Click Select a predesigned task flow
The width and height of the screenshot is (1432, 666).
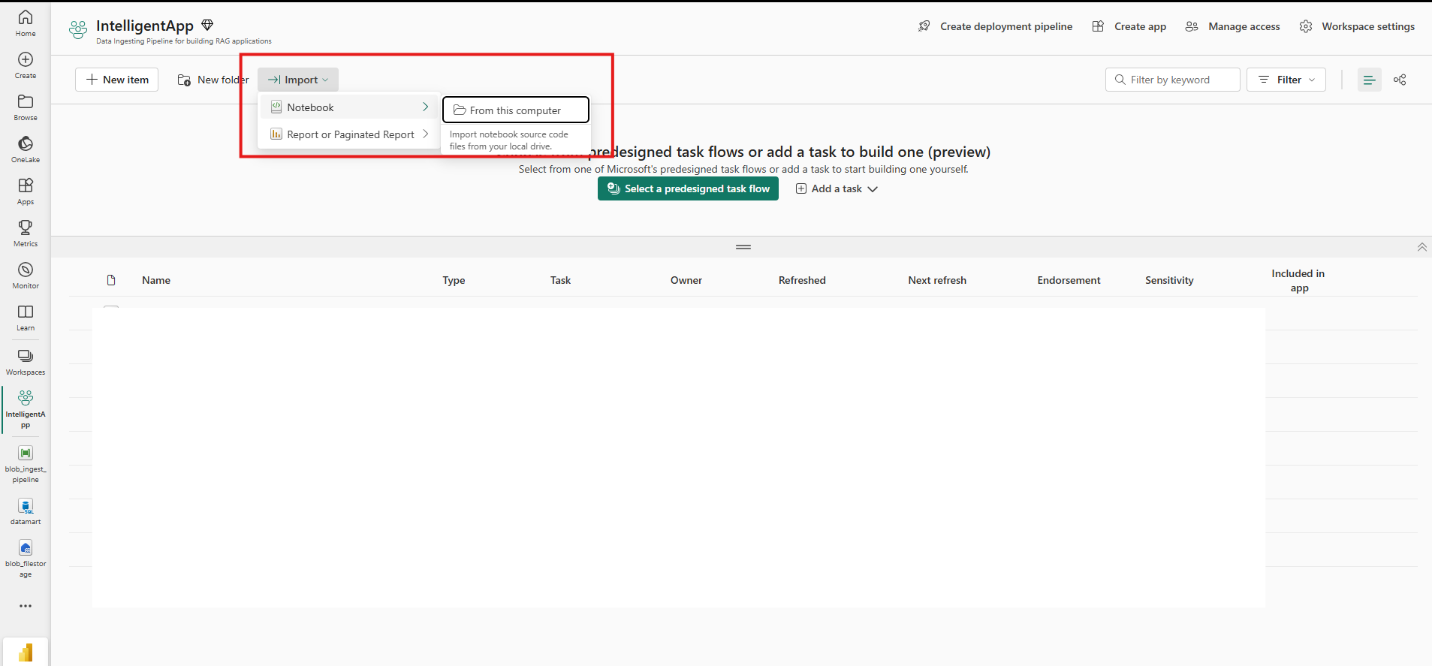point(688,189)
